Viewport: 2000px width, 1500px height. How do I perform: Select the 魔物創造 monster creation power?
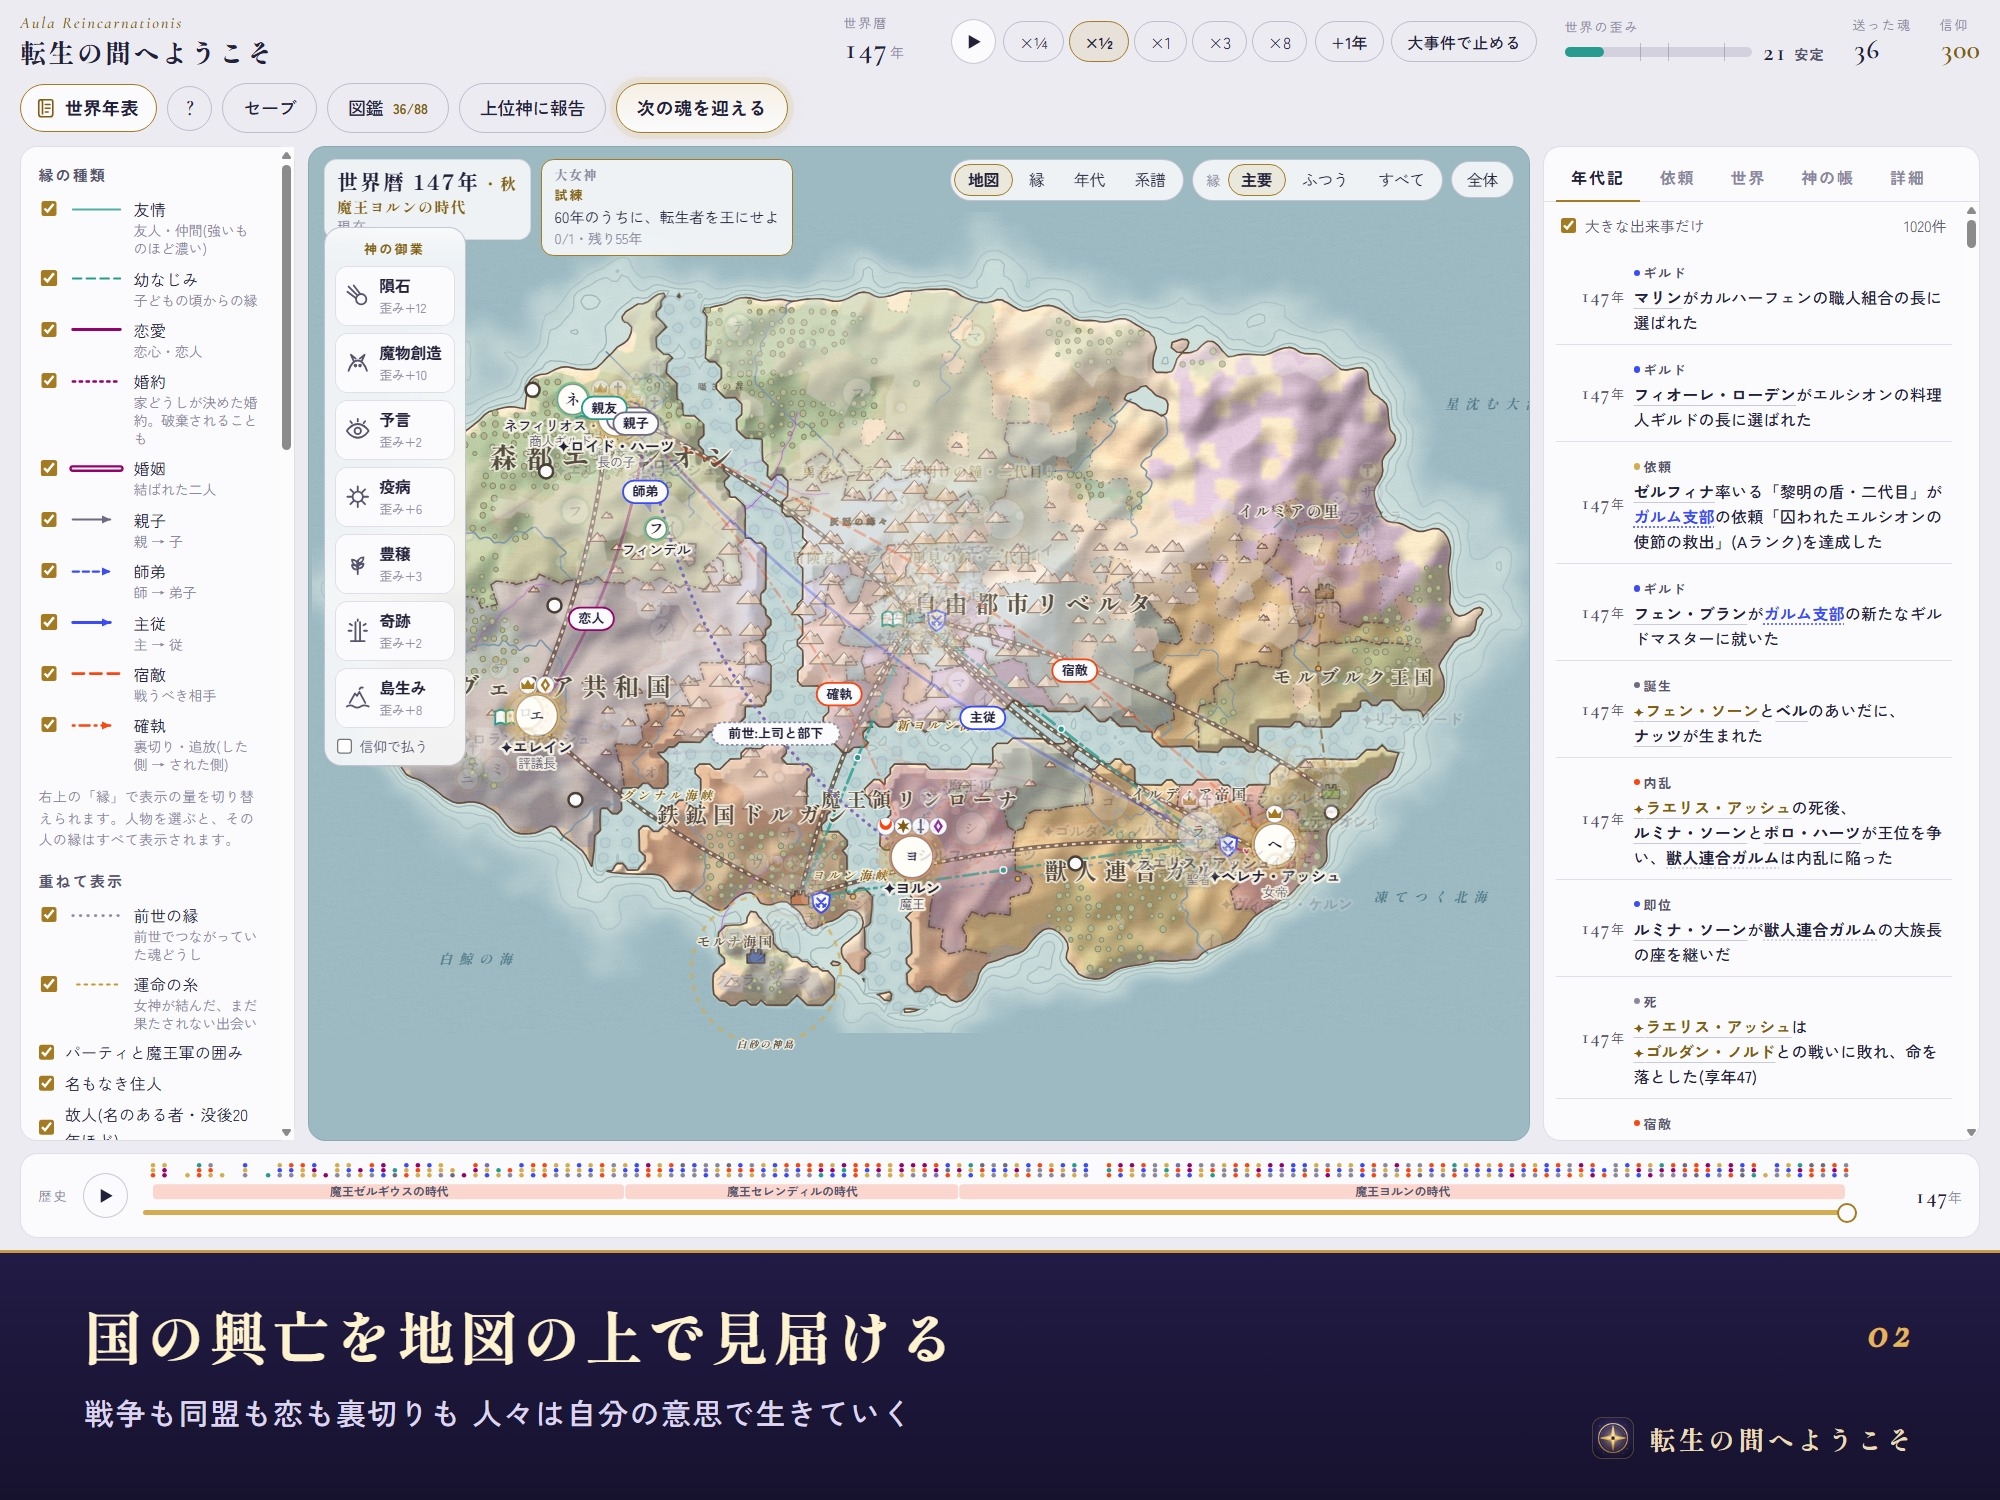click(394, 363)
